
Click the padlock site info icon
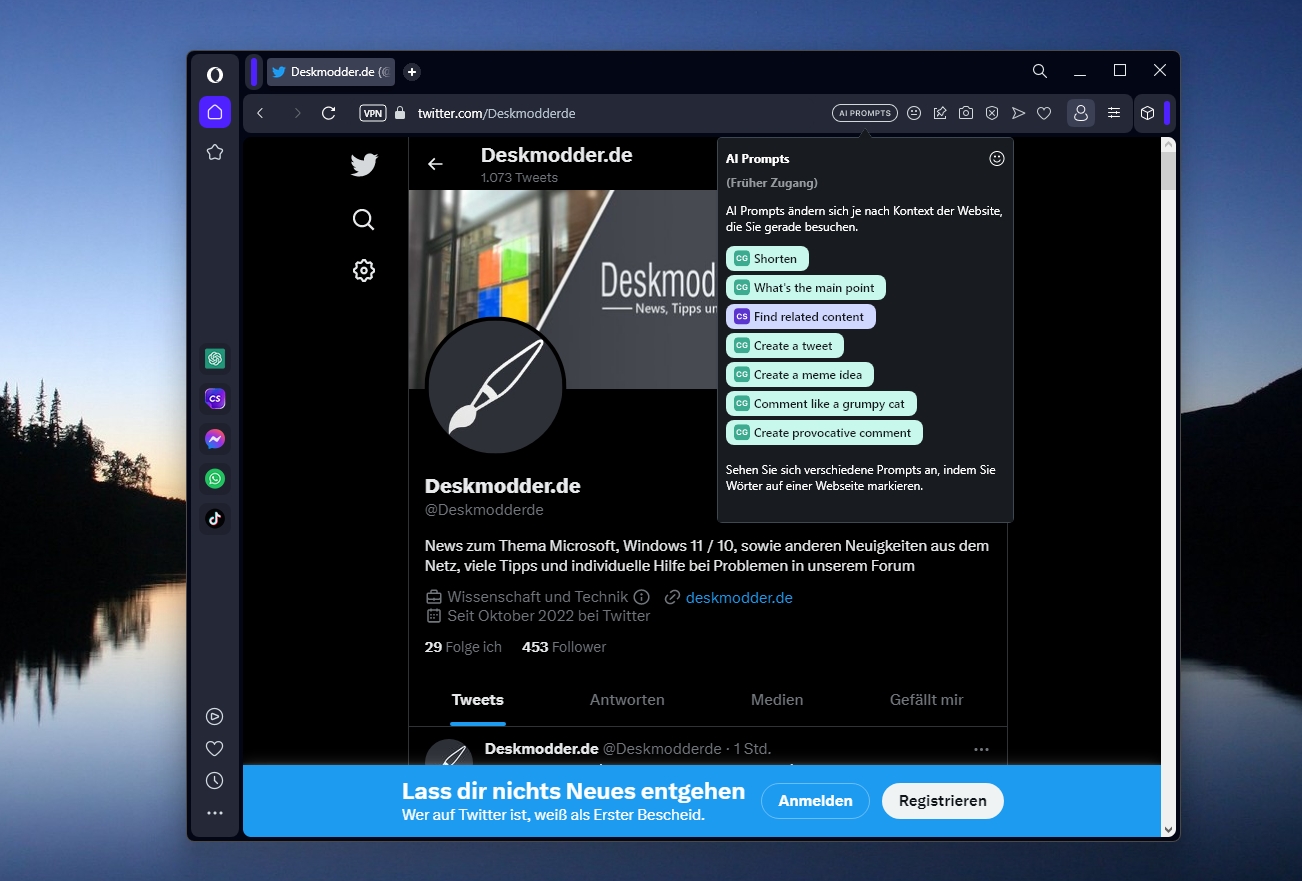point(400,113)
